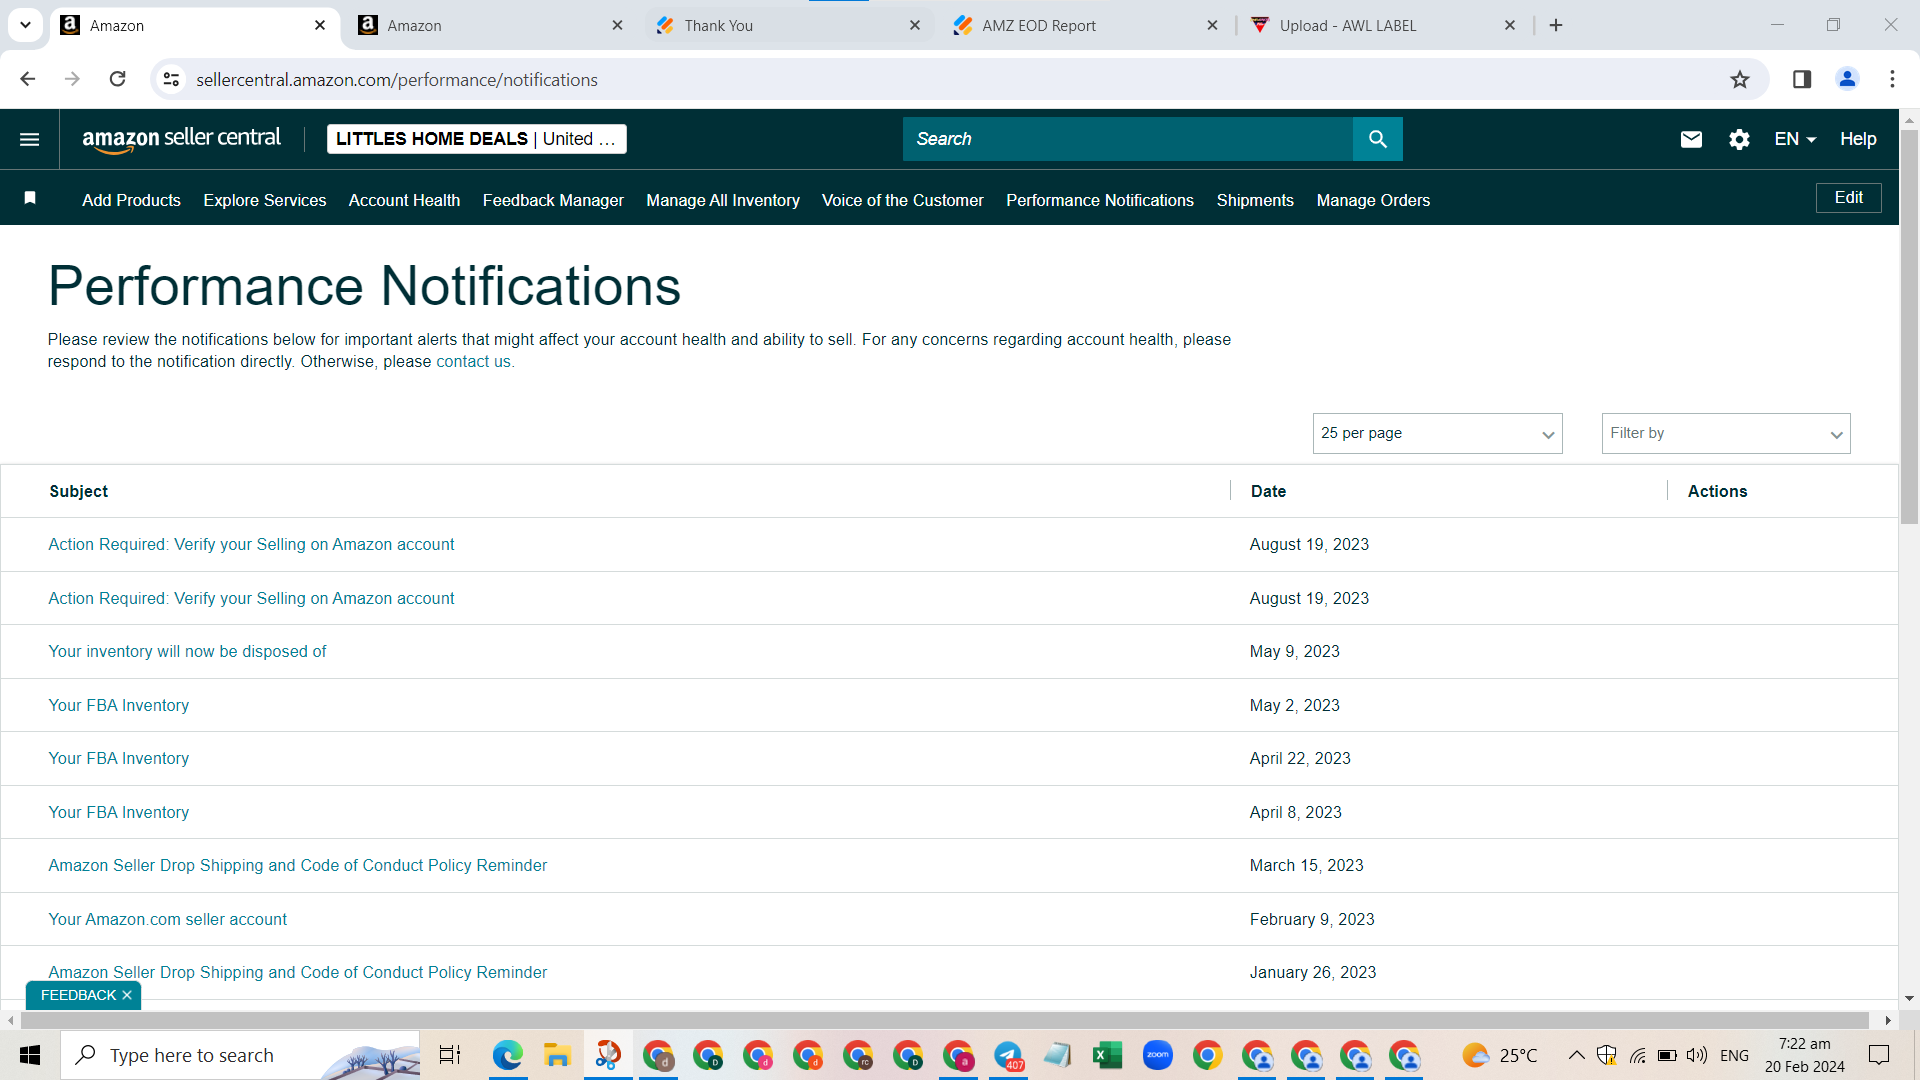Click the Edit button in navigation bar
The width and height of the screenshot is (1920, 1080).
pyautogui.click(x=1848, y=198)
